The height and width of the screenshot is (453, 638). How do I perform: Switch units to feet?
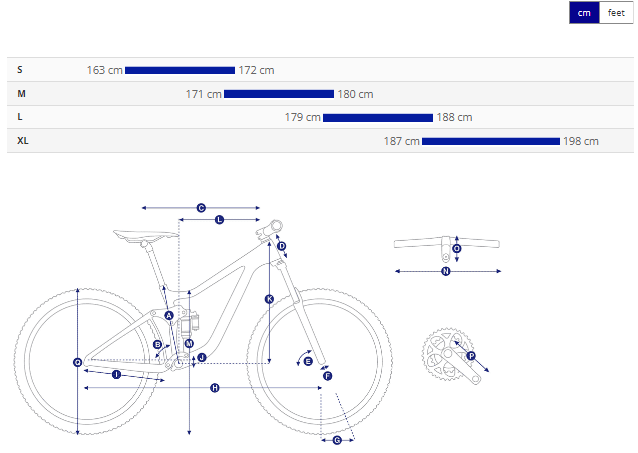coord(616,13)
